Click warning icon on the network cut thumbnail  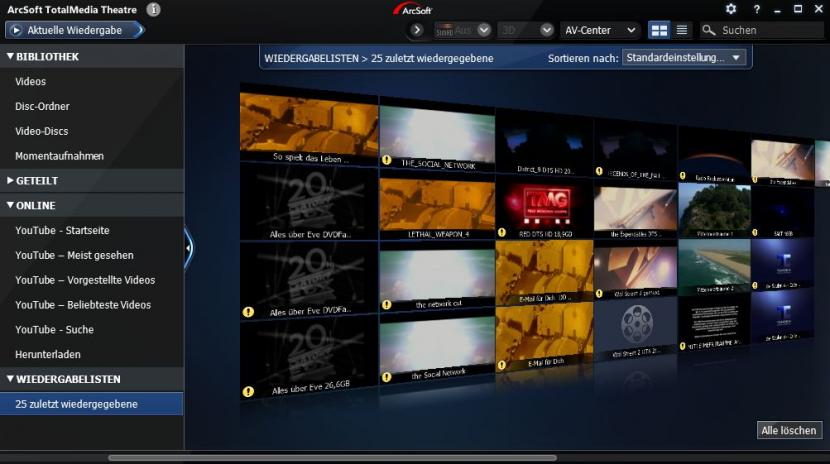387,305
